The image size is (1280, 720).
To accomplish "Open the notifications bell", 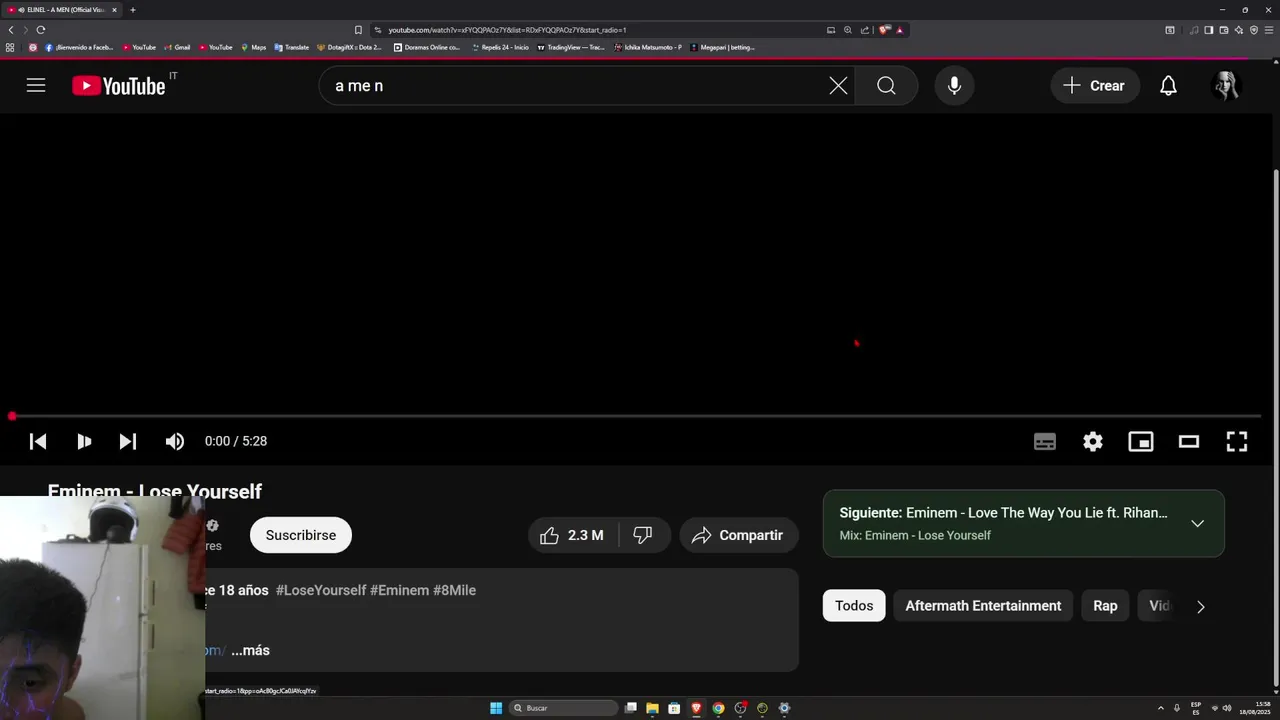I will click(1168, 86).
